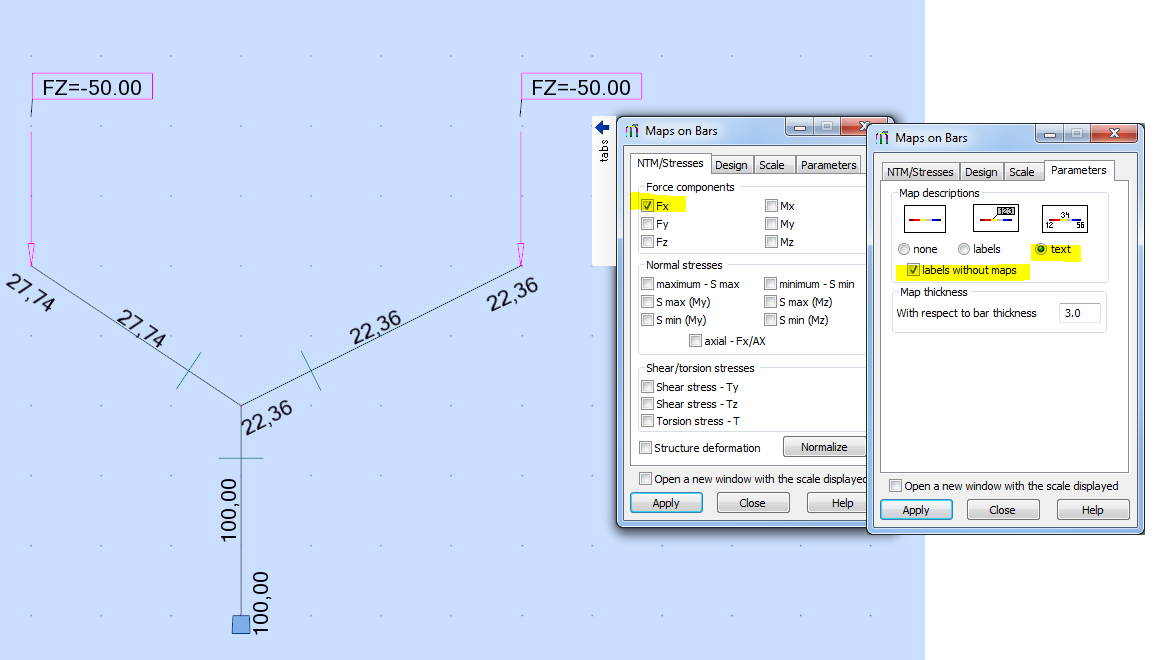Click the blue arrow on the tabs sidebar
The width and height of the screenshot is (1159, 660).
[x=601, y=127]
